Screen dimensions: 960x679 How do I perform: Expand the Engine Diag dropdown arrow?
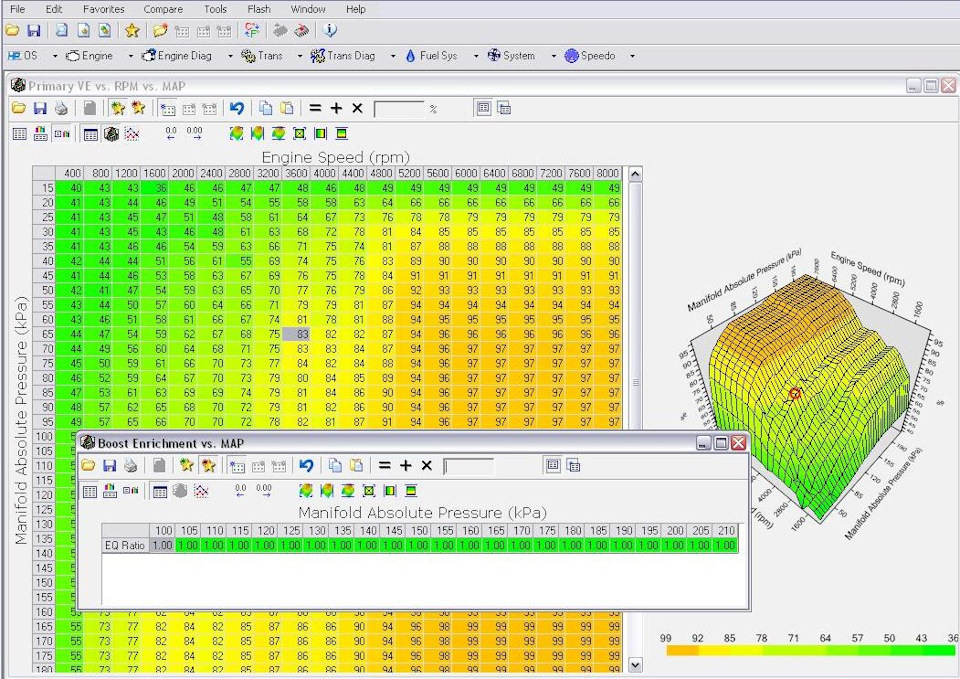[230, 56]
